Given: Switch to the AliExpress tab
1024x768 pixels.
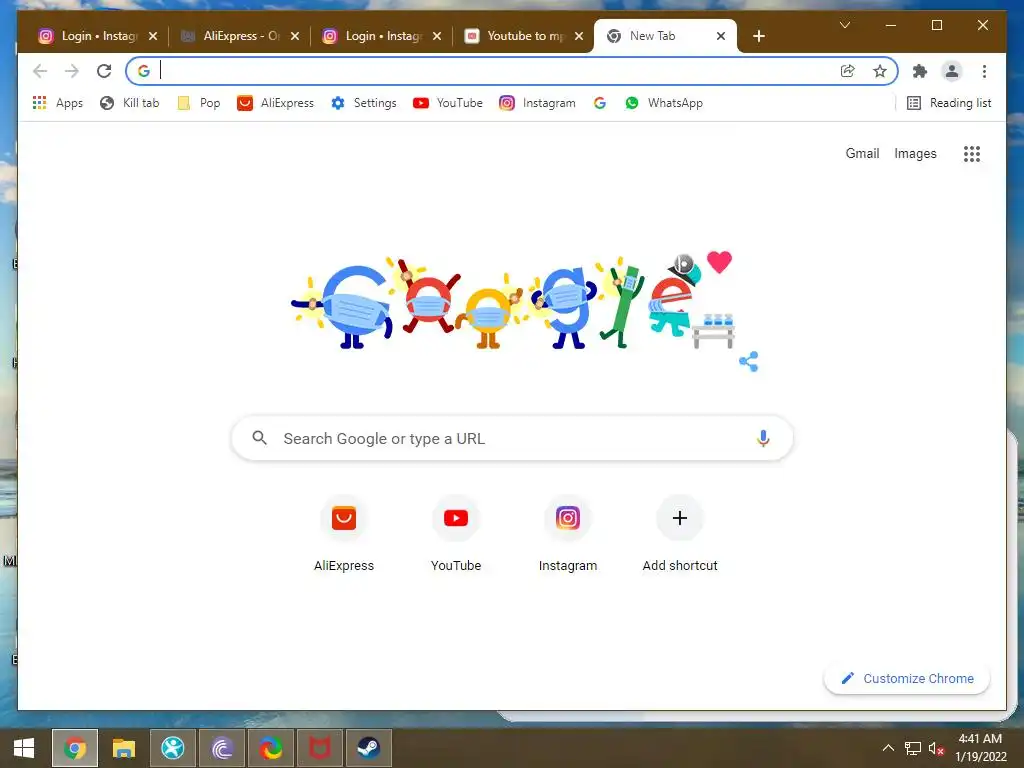Looking at the screenshot, I should (x=239, y=36).
